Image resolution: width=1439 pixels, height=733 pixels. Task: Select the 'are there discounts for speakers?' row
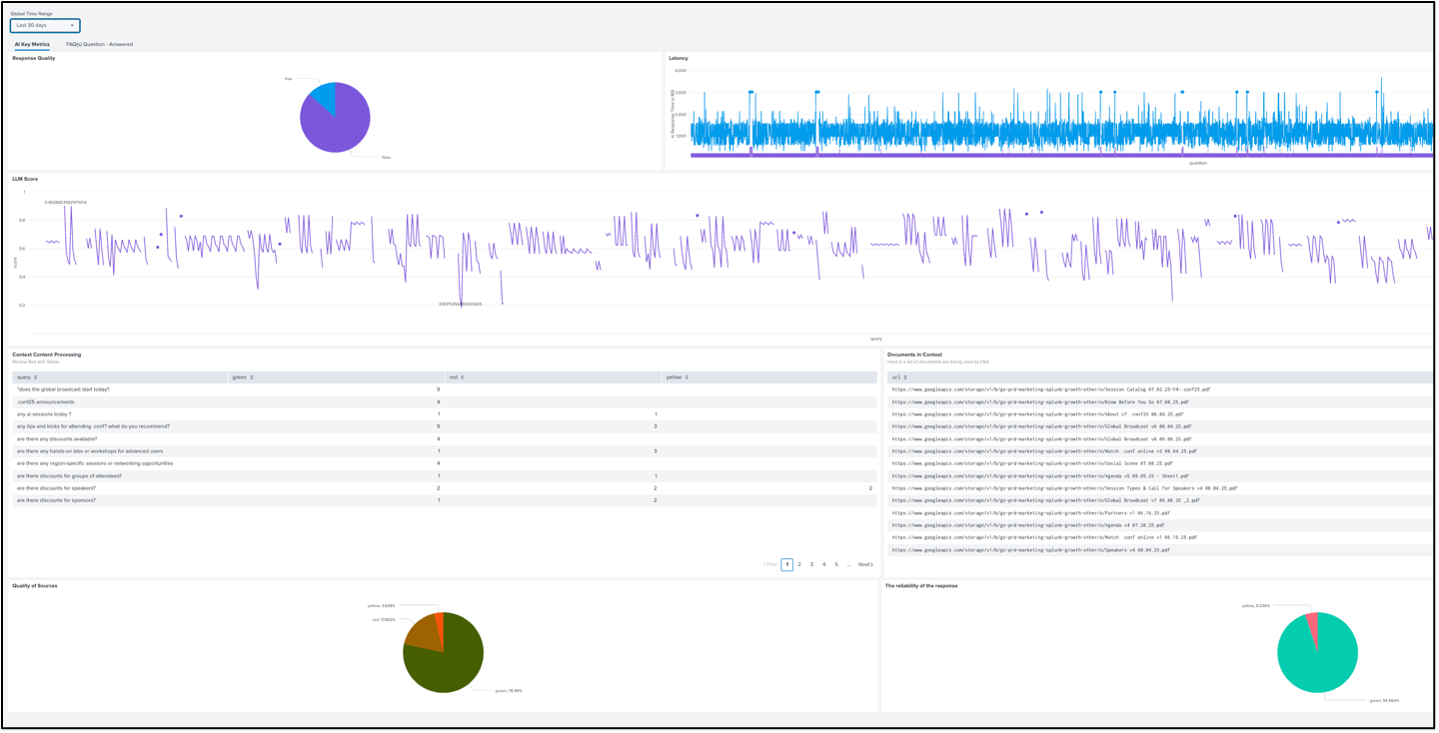coord(57,488)
